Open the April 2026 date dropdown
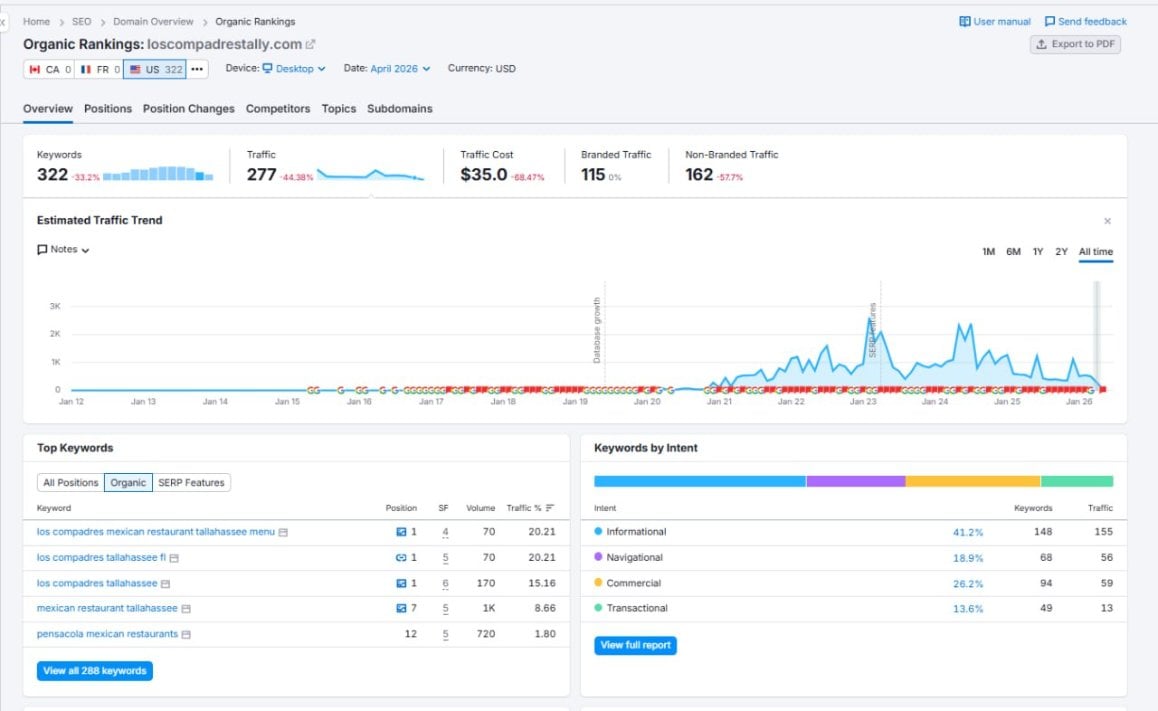The width and height of the screenshot is (1158, 711). tap(400, 69)
